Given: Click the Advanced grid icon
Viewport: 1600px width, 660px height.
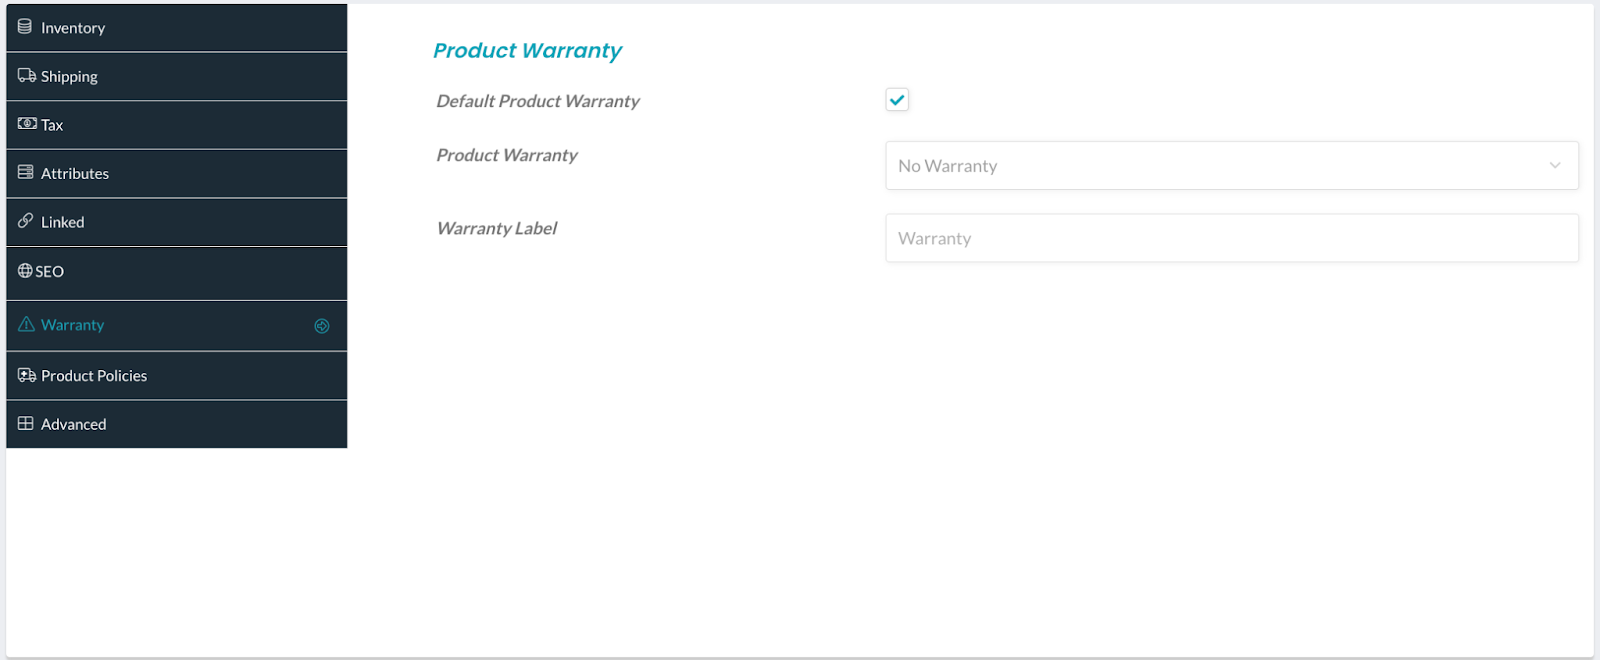Looking at the screenshot, I should pyautogui.click(x=26, y=423).
